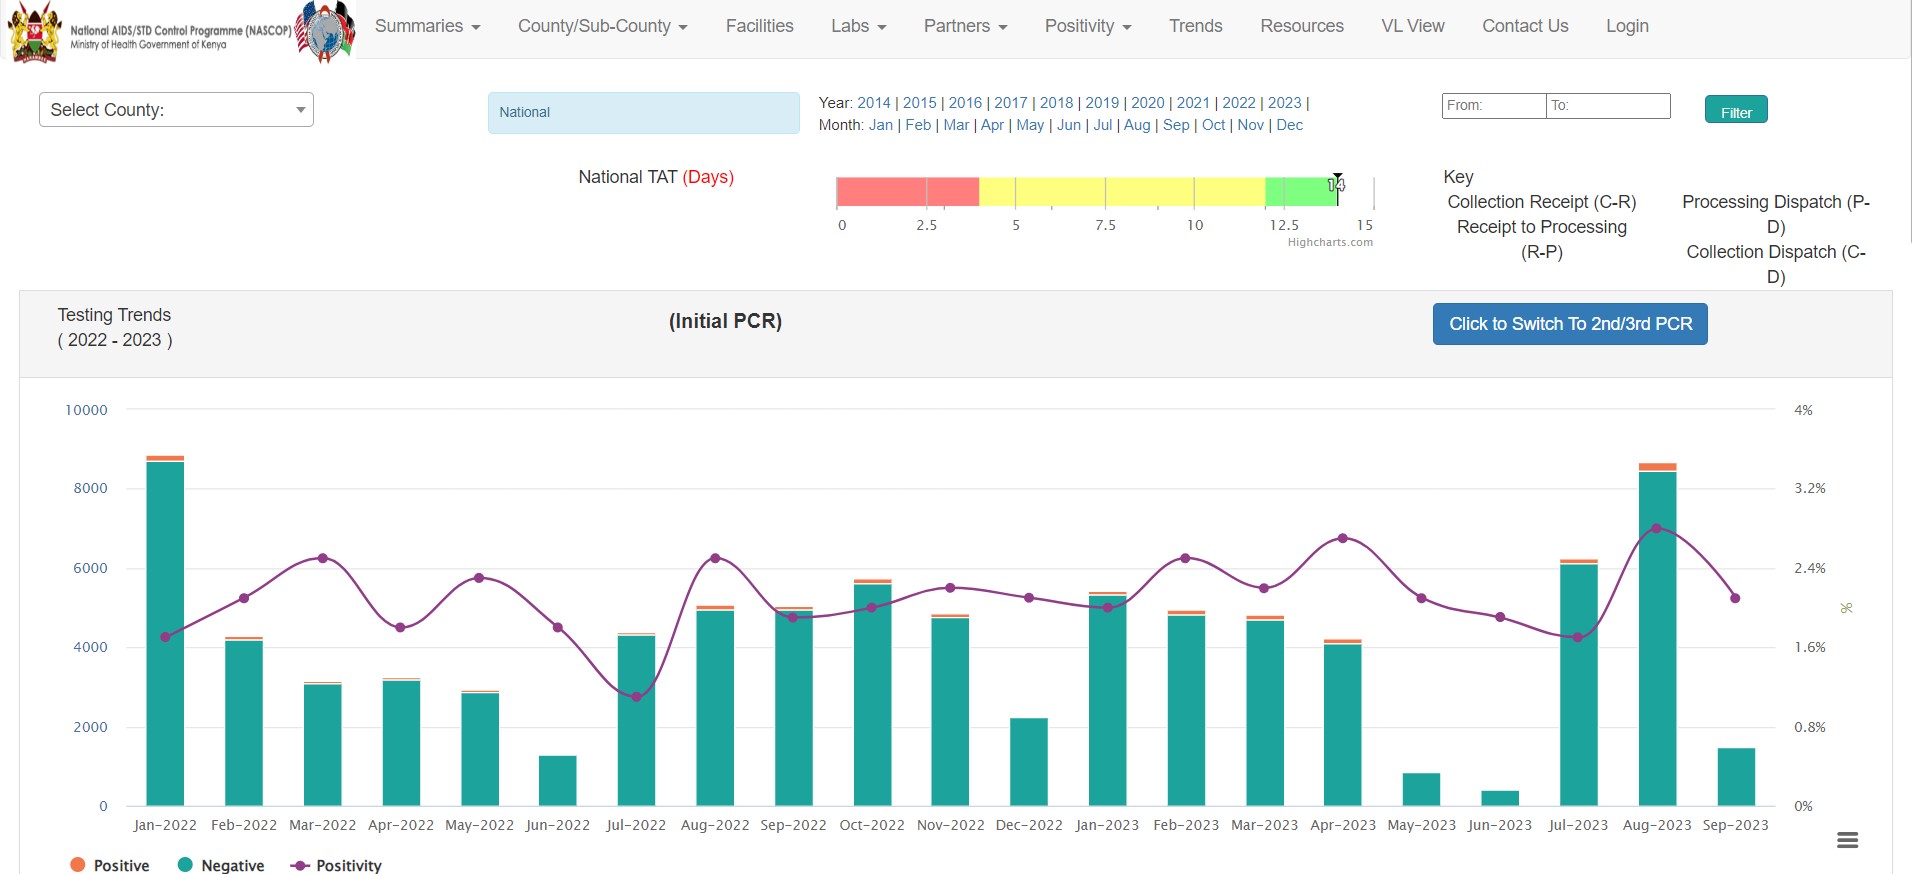Click the TAT gauge marker at 14
Image resolution: width=1912 pixels, height=874 pixels.
(1337, 184)
